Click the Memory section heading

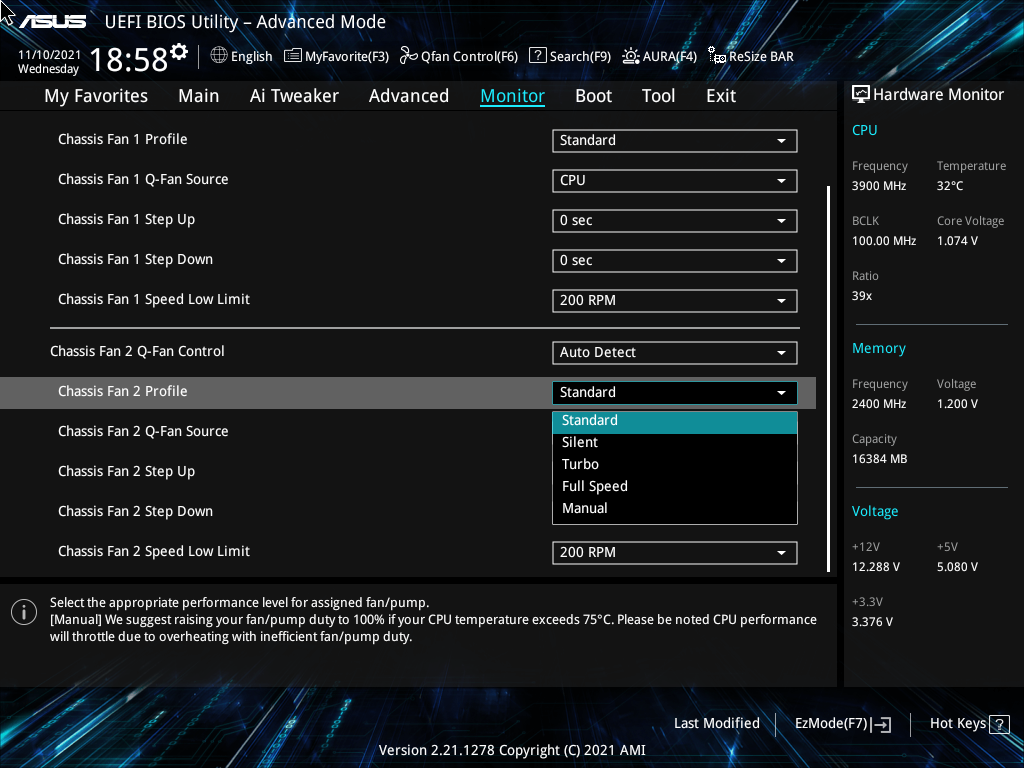coord(878,349)
